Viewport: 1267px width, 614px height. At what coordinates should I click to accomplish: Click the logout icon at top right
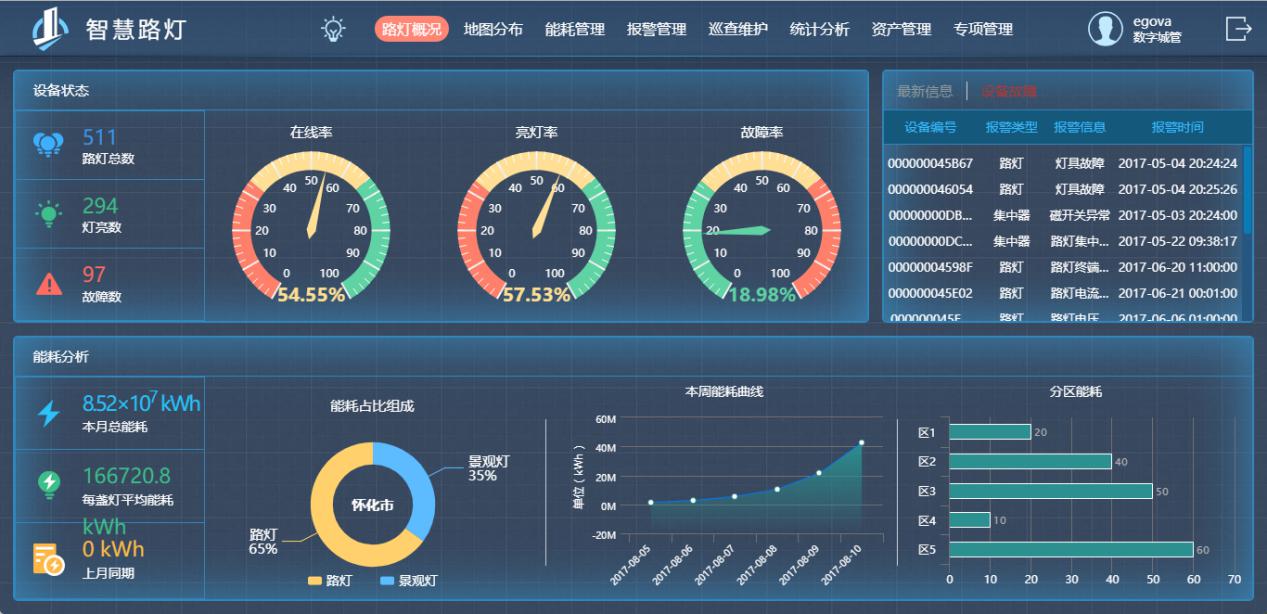[x=1238, y=29]
